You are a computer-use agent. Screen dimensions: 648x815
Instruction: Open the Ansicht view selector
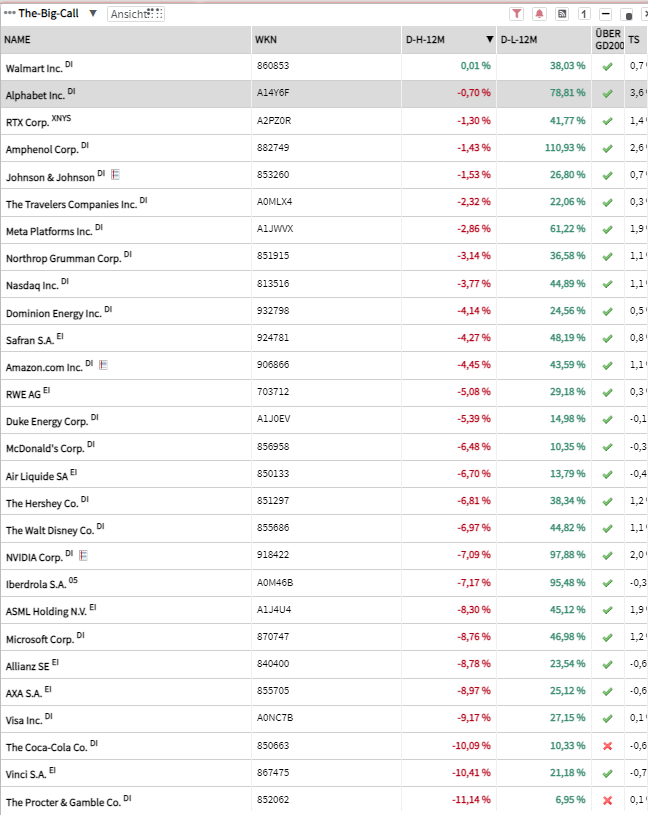click(134, 14)
